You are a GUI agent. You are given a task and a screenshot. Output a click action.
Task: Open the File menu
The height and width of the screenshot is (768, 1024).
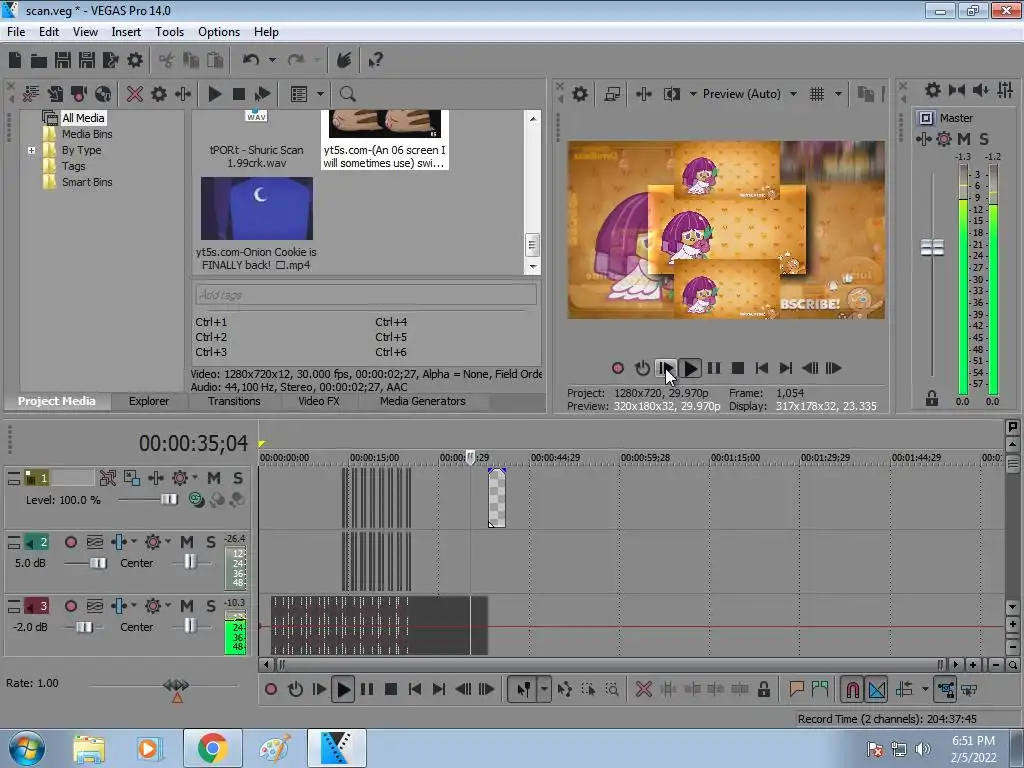tap(16, 32)
